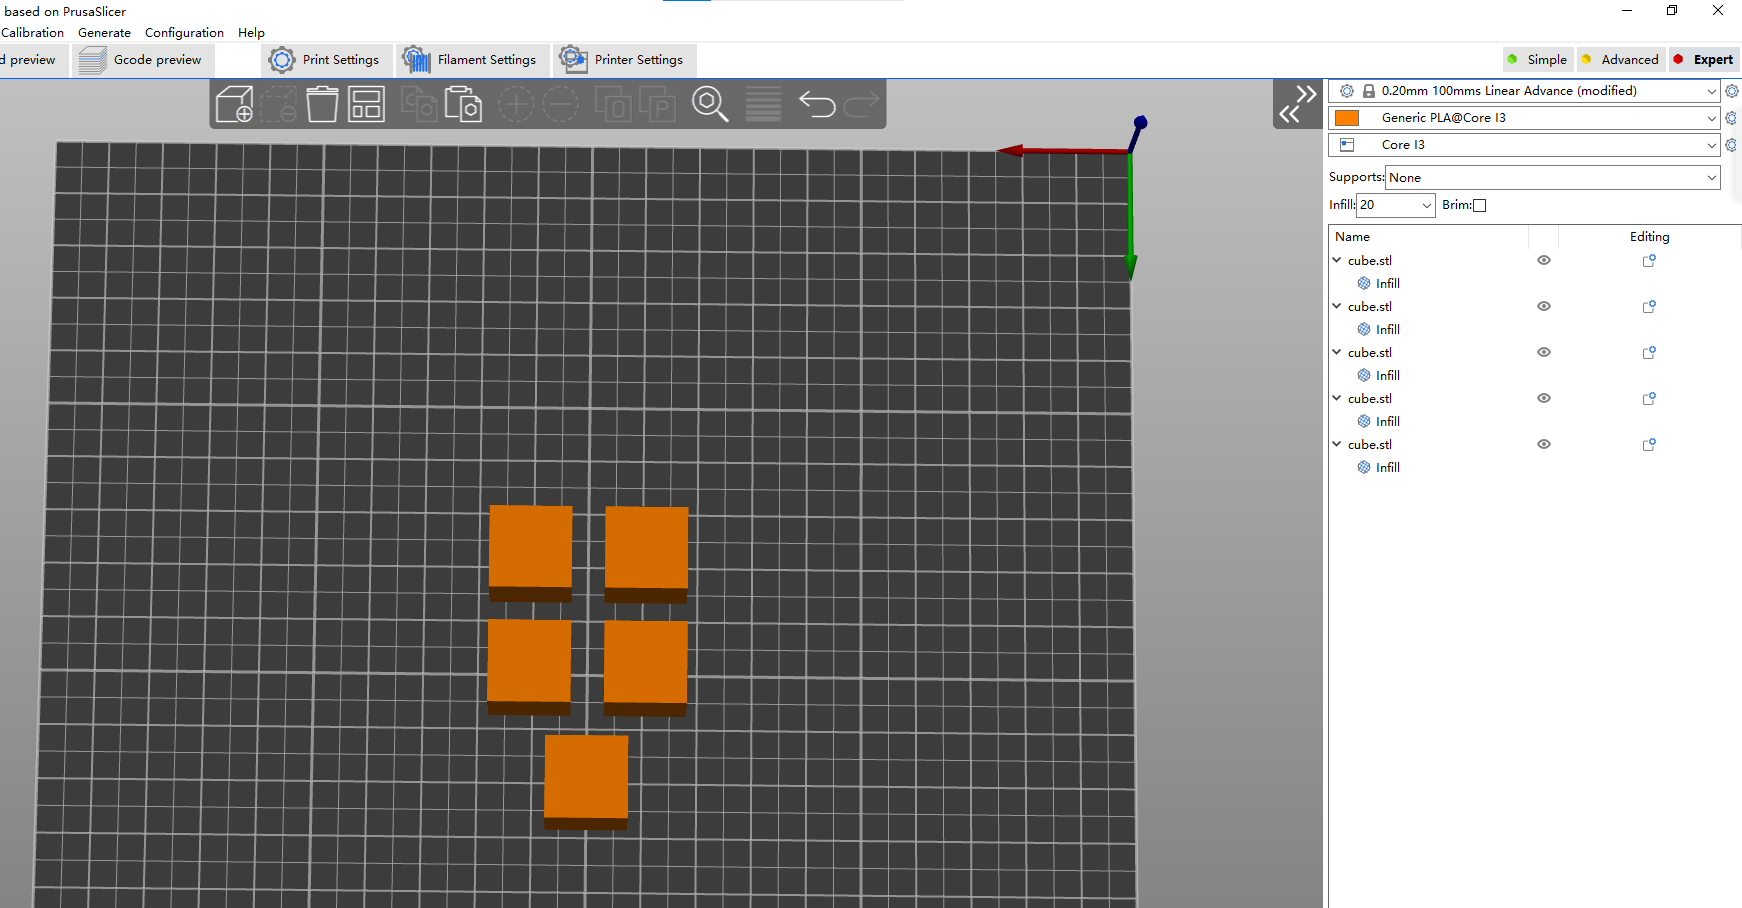
Task: Open the Configuration menu
Action: pos(184,33)
